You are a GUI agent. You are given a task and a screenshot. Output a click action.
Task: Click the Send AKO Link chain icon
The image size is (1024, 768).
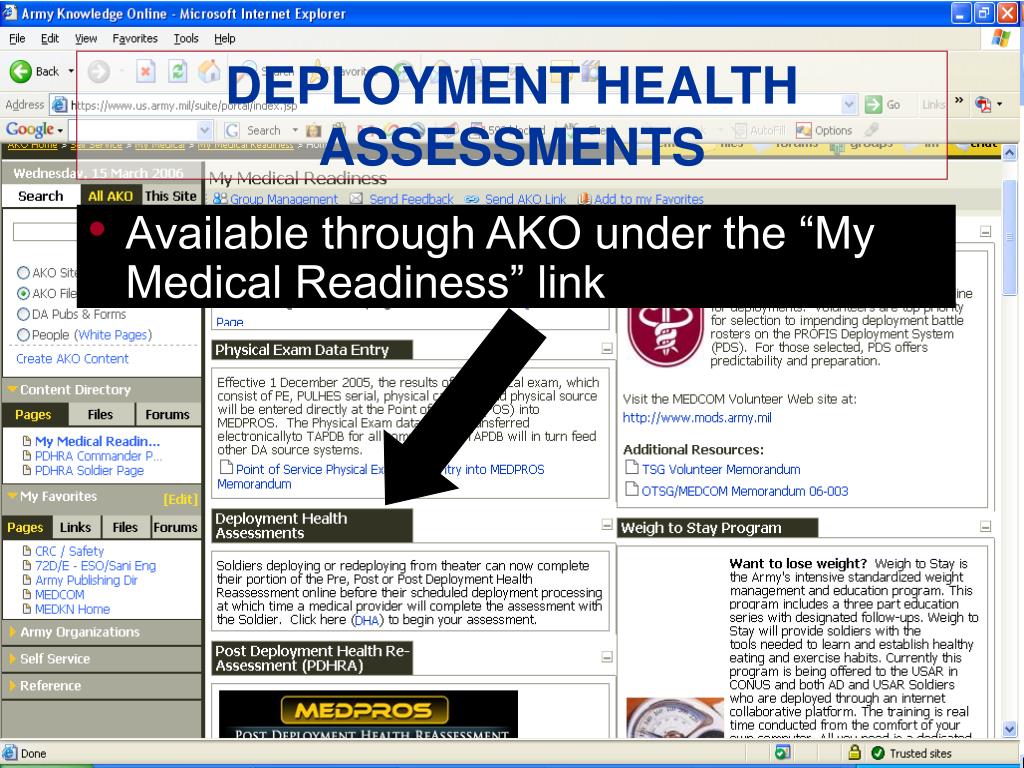pyautogui.click(x=472, y=199)
